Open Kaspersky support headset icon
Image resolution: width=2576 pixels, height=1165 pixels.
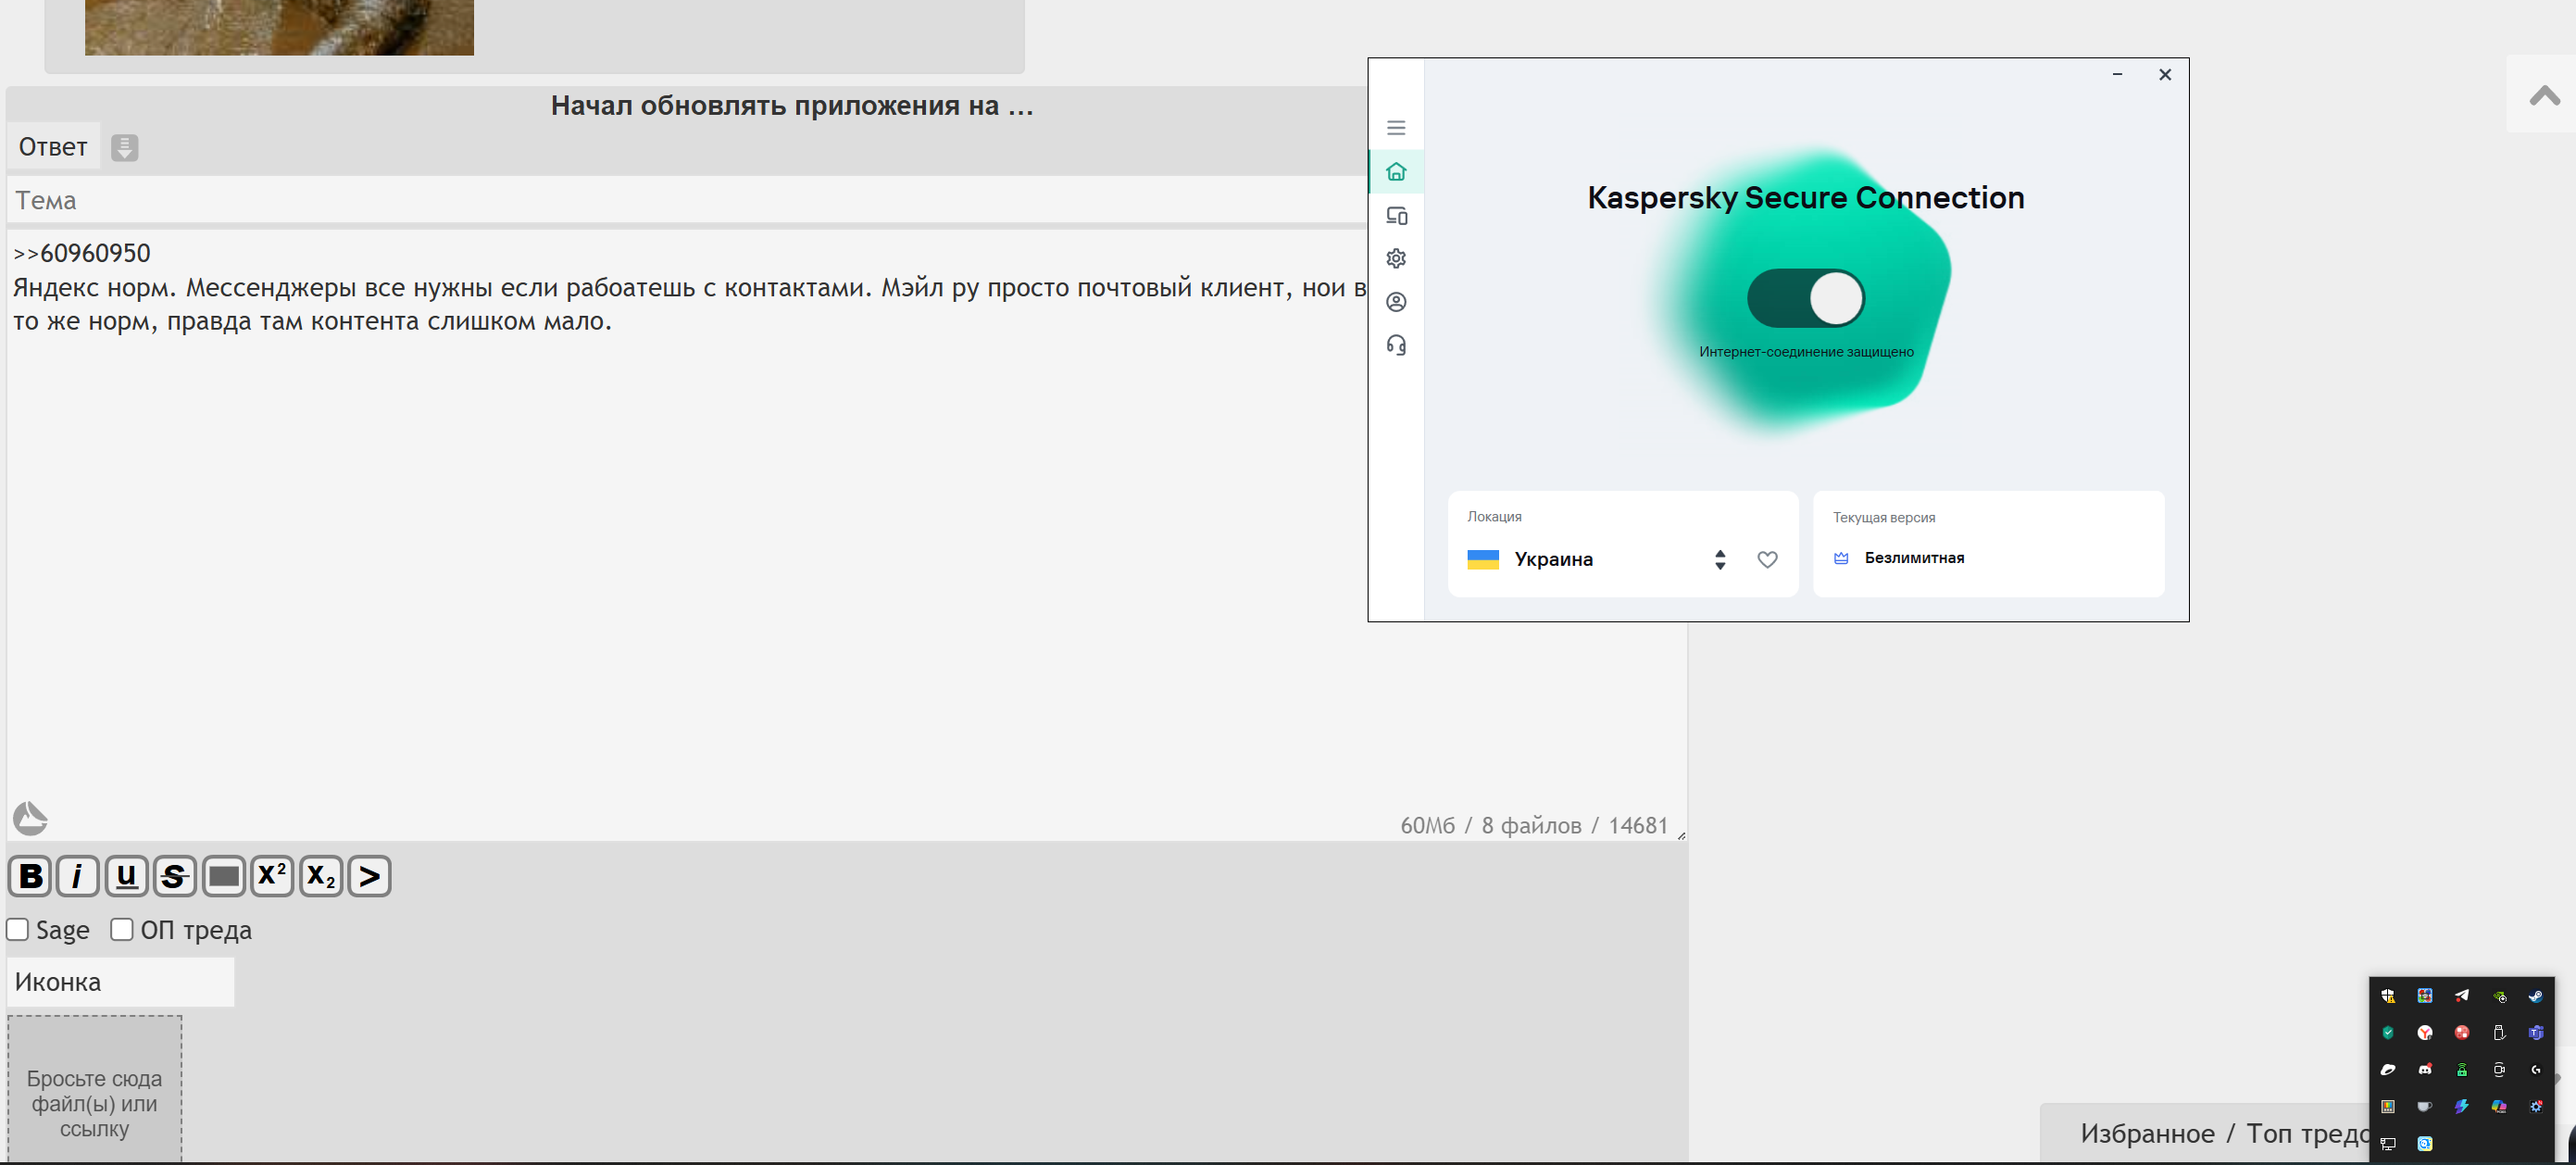click(1396, 346)
